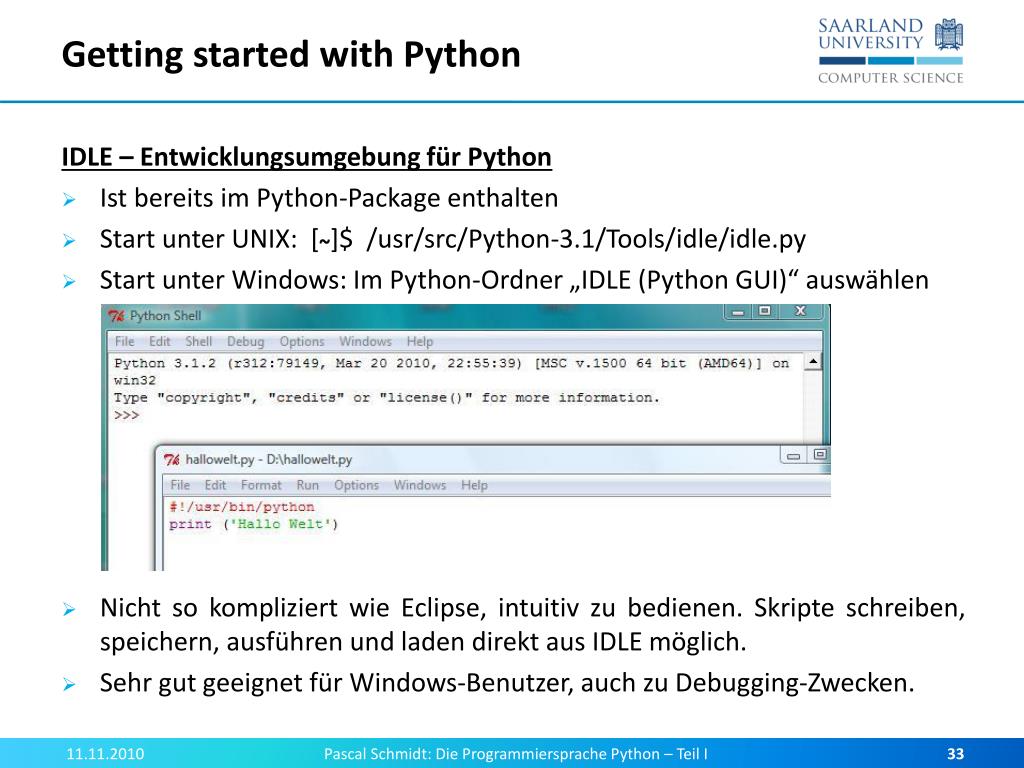Click the Type "copyright" information line
1024x768 pixels.
[387, 398]
